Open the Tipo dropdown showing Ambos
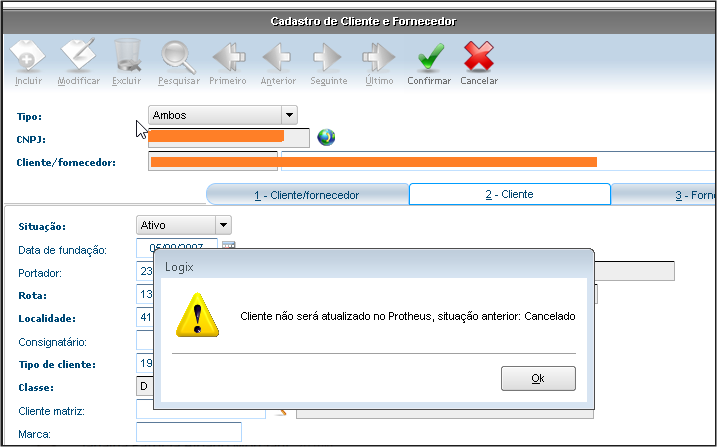Viewport: 717px width, 447px height. (x=223, y=115)
